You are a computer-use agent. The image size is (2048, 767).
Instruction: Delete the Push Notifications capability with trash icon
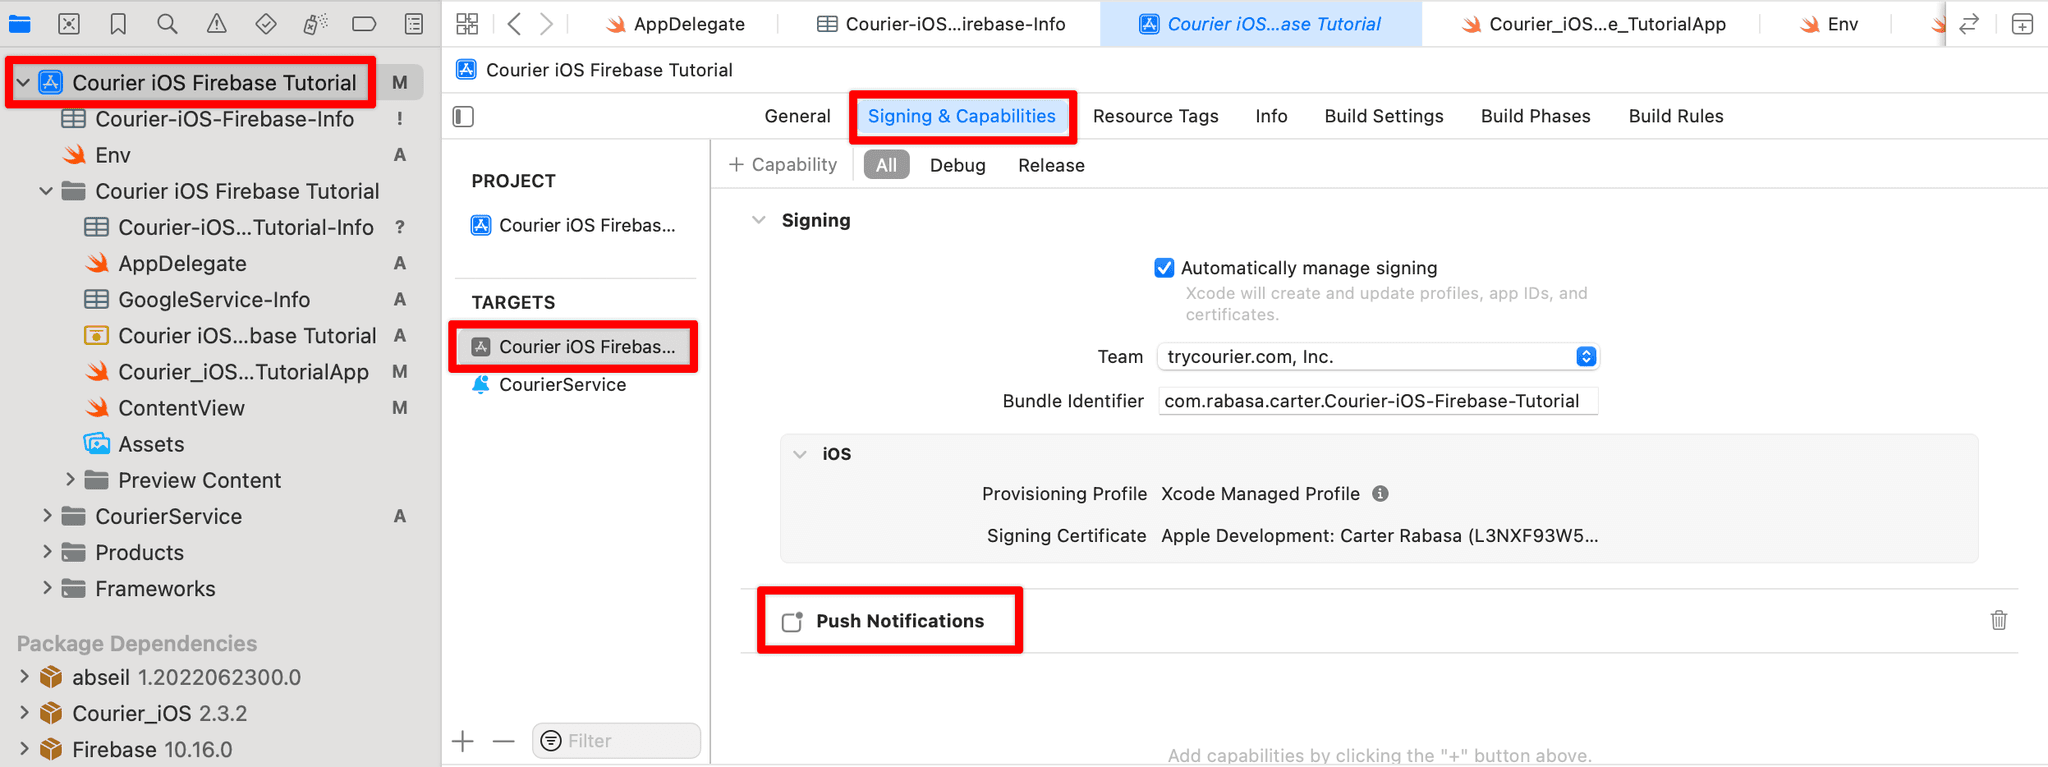pos(1999,620)
